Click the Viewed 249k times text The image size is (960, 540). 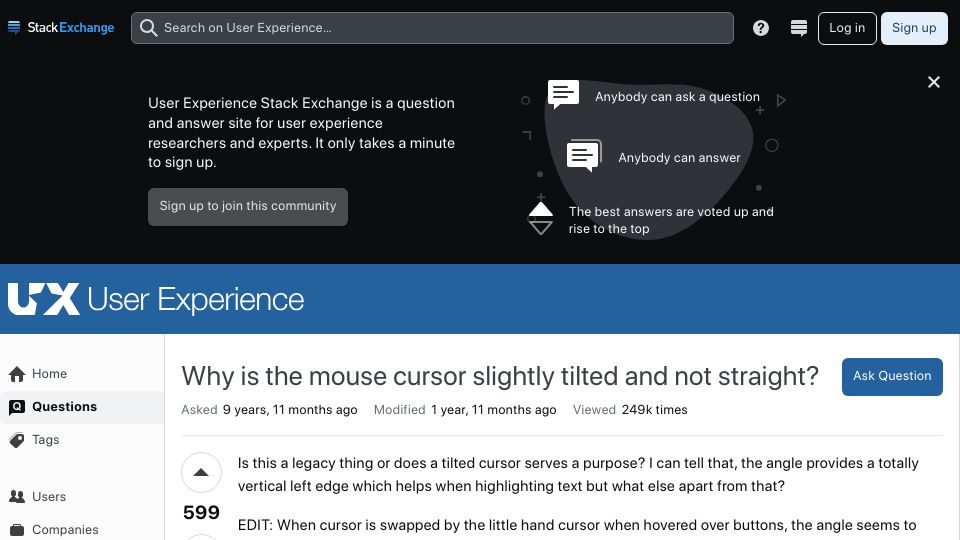[x=630, y=410]
